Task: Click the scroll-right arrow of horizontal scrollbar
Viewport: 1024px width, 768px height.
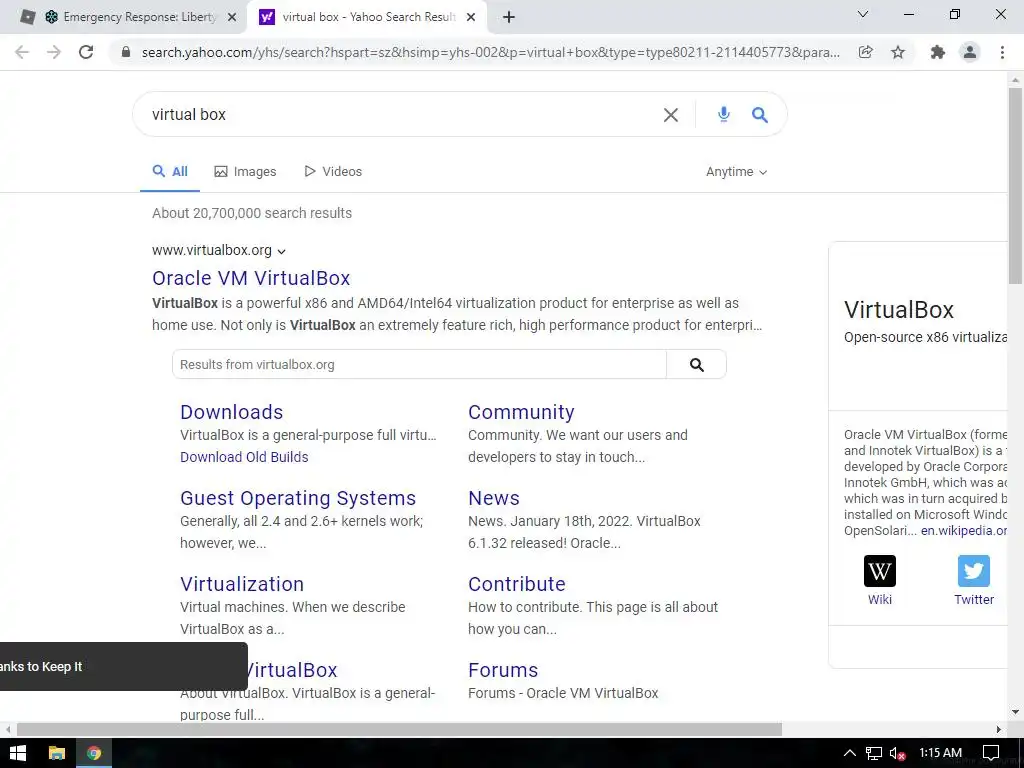Action: (999, 729)
